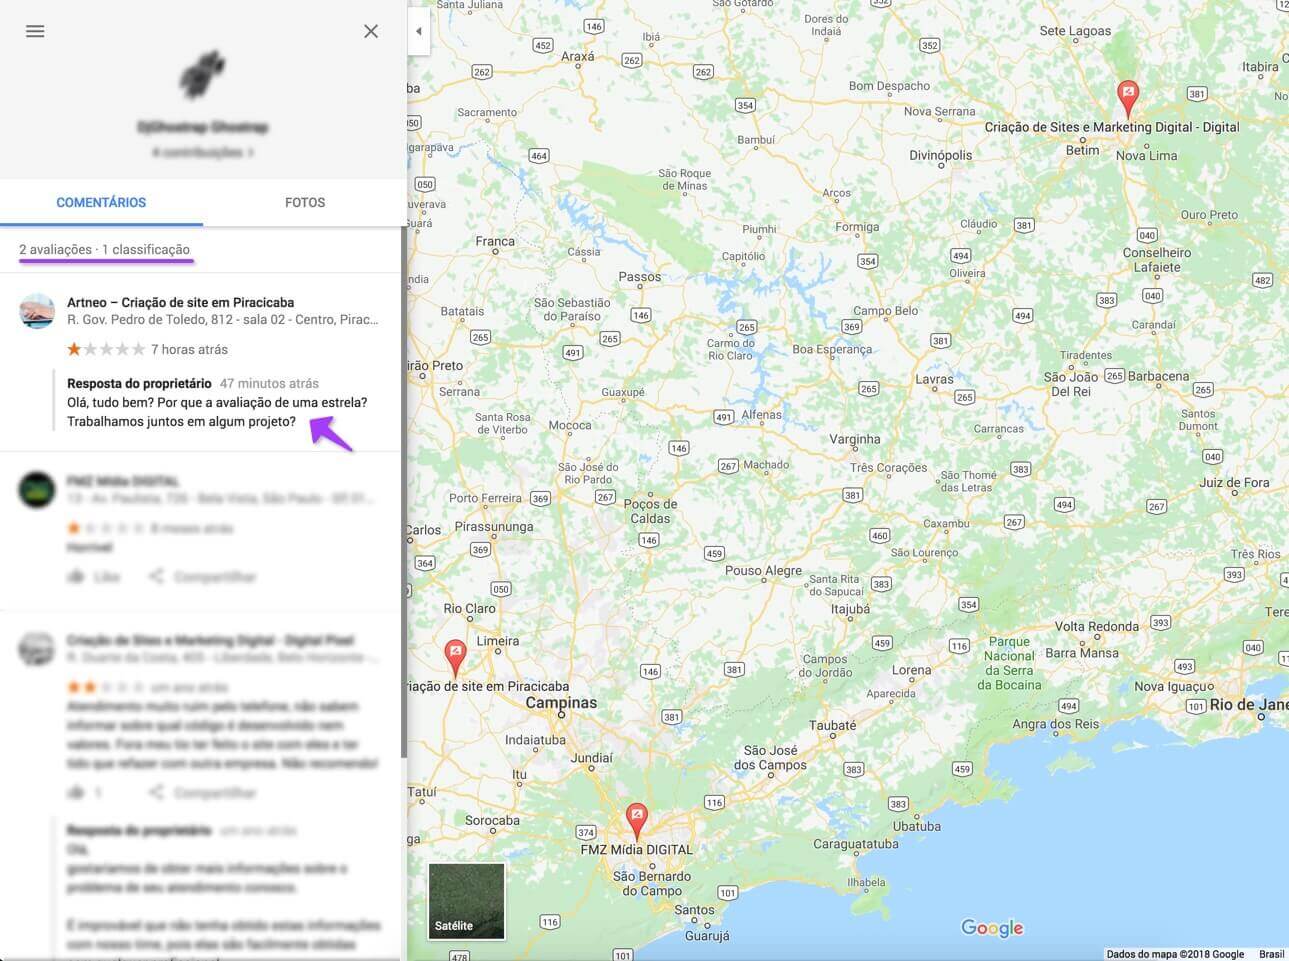Click the Resposta do proprietário heading under Artneo
Screen dimensions: 1289x961
click(139, 383)
